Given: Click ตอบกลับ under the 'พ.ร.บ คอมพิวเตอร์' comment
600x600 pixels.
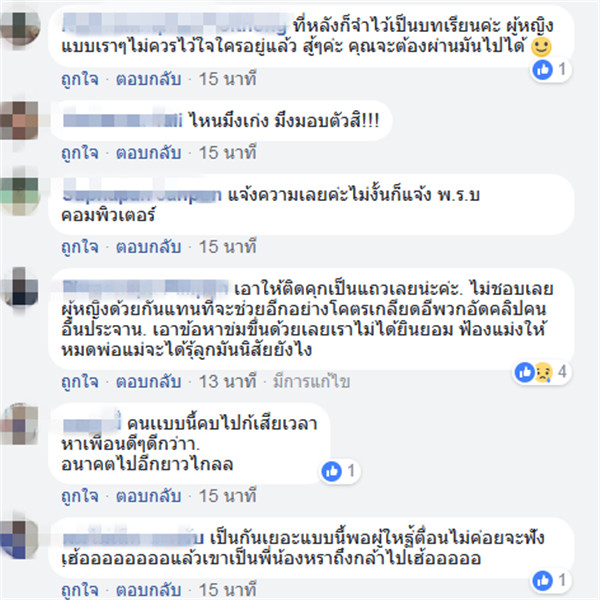Looking at the screenshot, I should coord(148,246).
